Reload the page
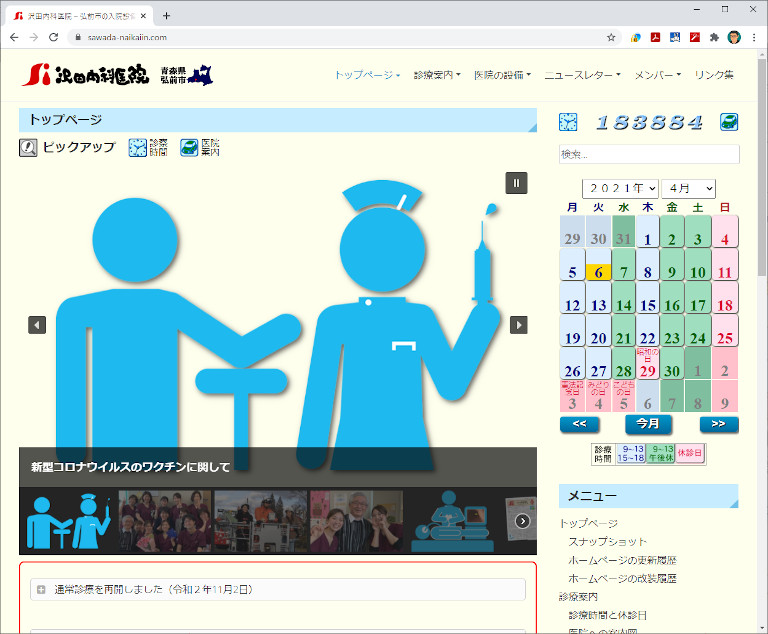768x634 pixels. [x=53, y=37]
